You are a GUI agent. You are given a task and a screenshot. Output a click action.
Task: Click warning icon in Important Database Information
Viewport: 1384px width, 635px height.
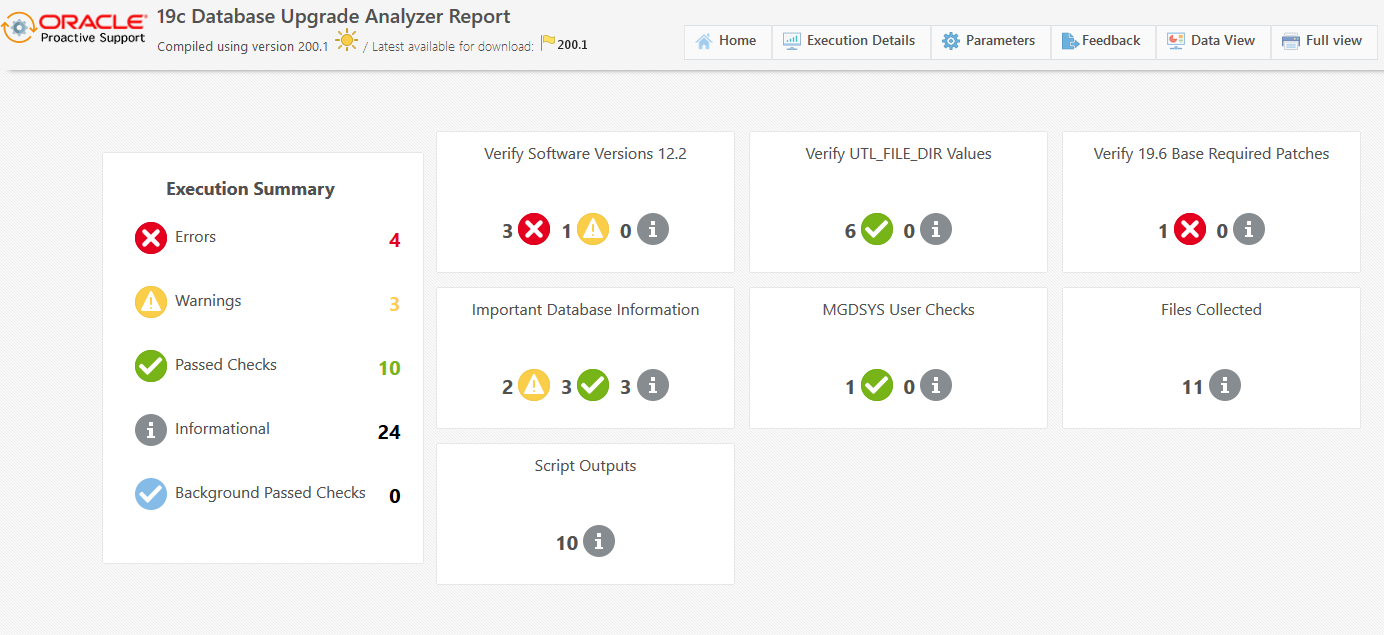(534, 385)
